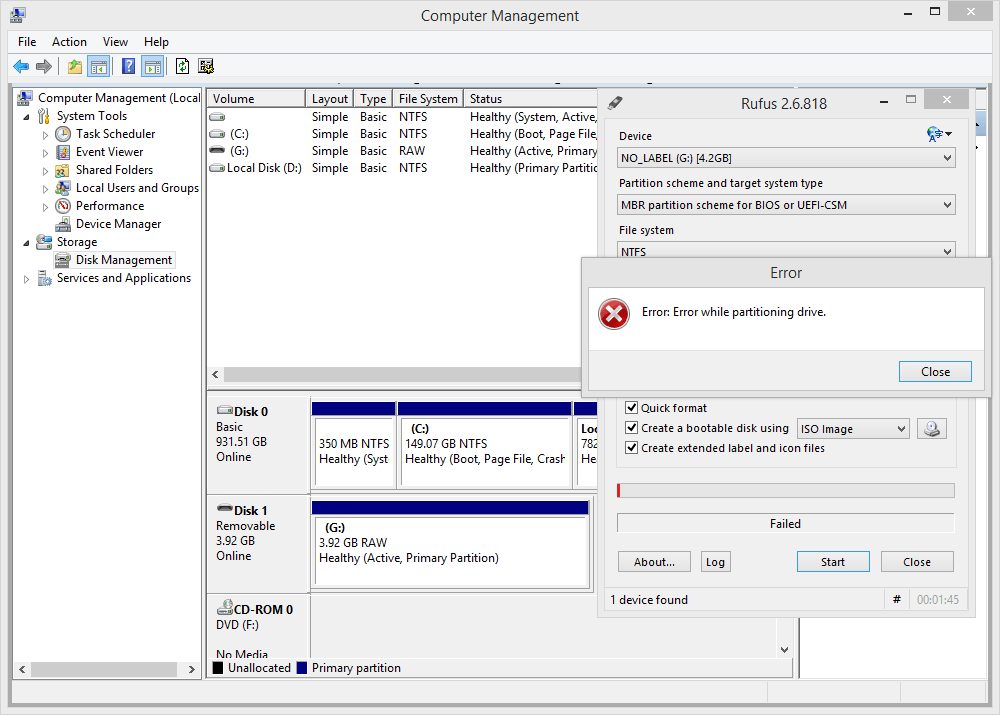Toggle the Show/Hide Console Tree toolbar icon

pyautogui.click(x=98, y=66)
